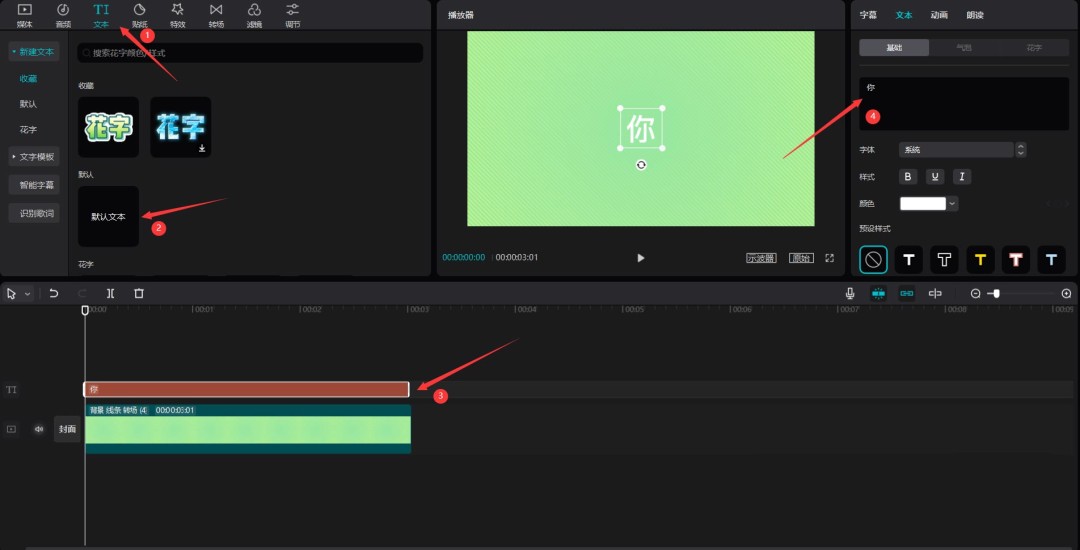Open the 转场 (transitions) panel icon
1080x550 pixels.
click(216, 14)
